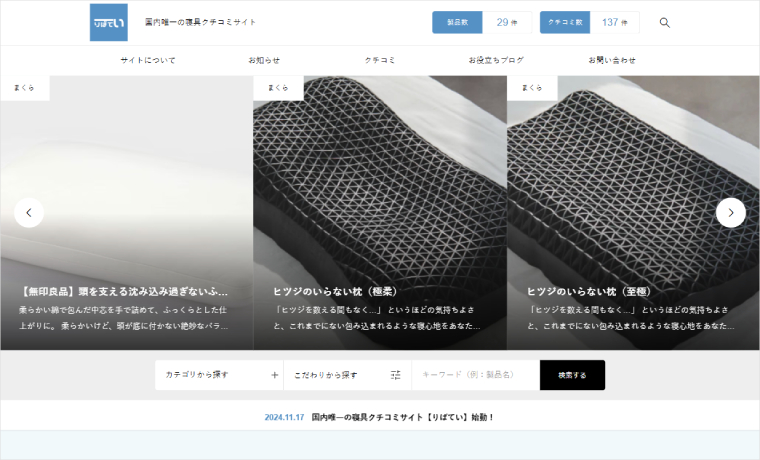Click the まくら tag on the 無印良品 slide

pos(25,88)
